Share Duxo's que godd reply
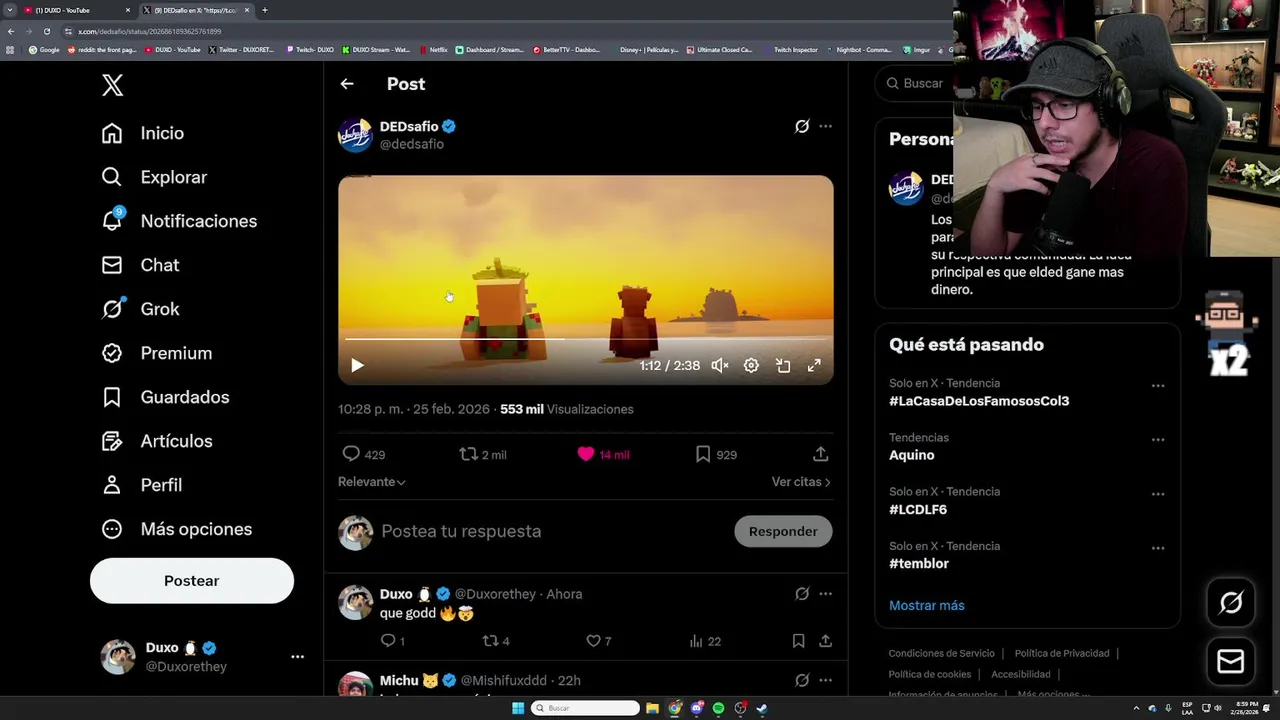Screen dimensions: 1280x720 [826, 641]
